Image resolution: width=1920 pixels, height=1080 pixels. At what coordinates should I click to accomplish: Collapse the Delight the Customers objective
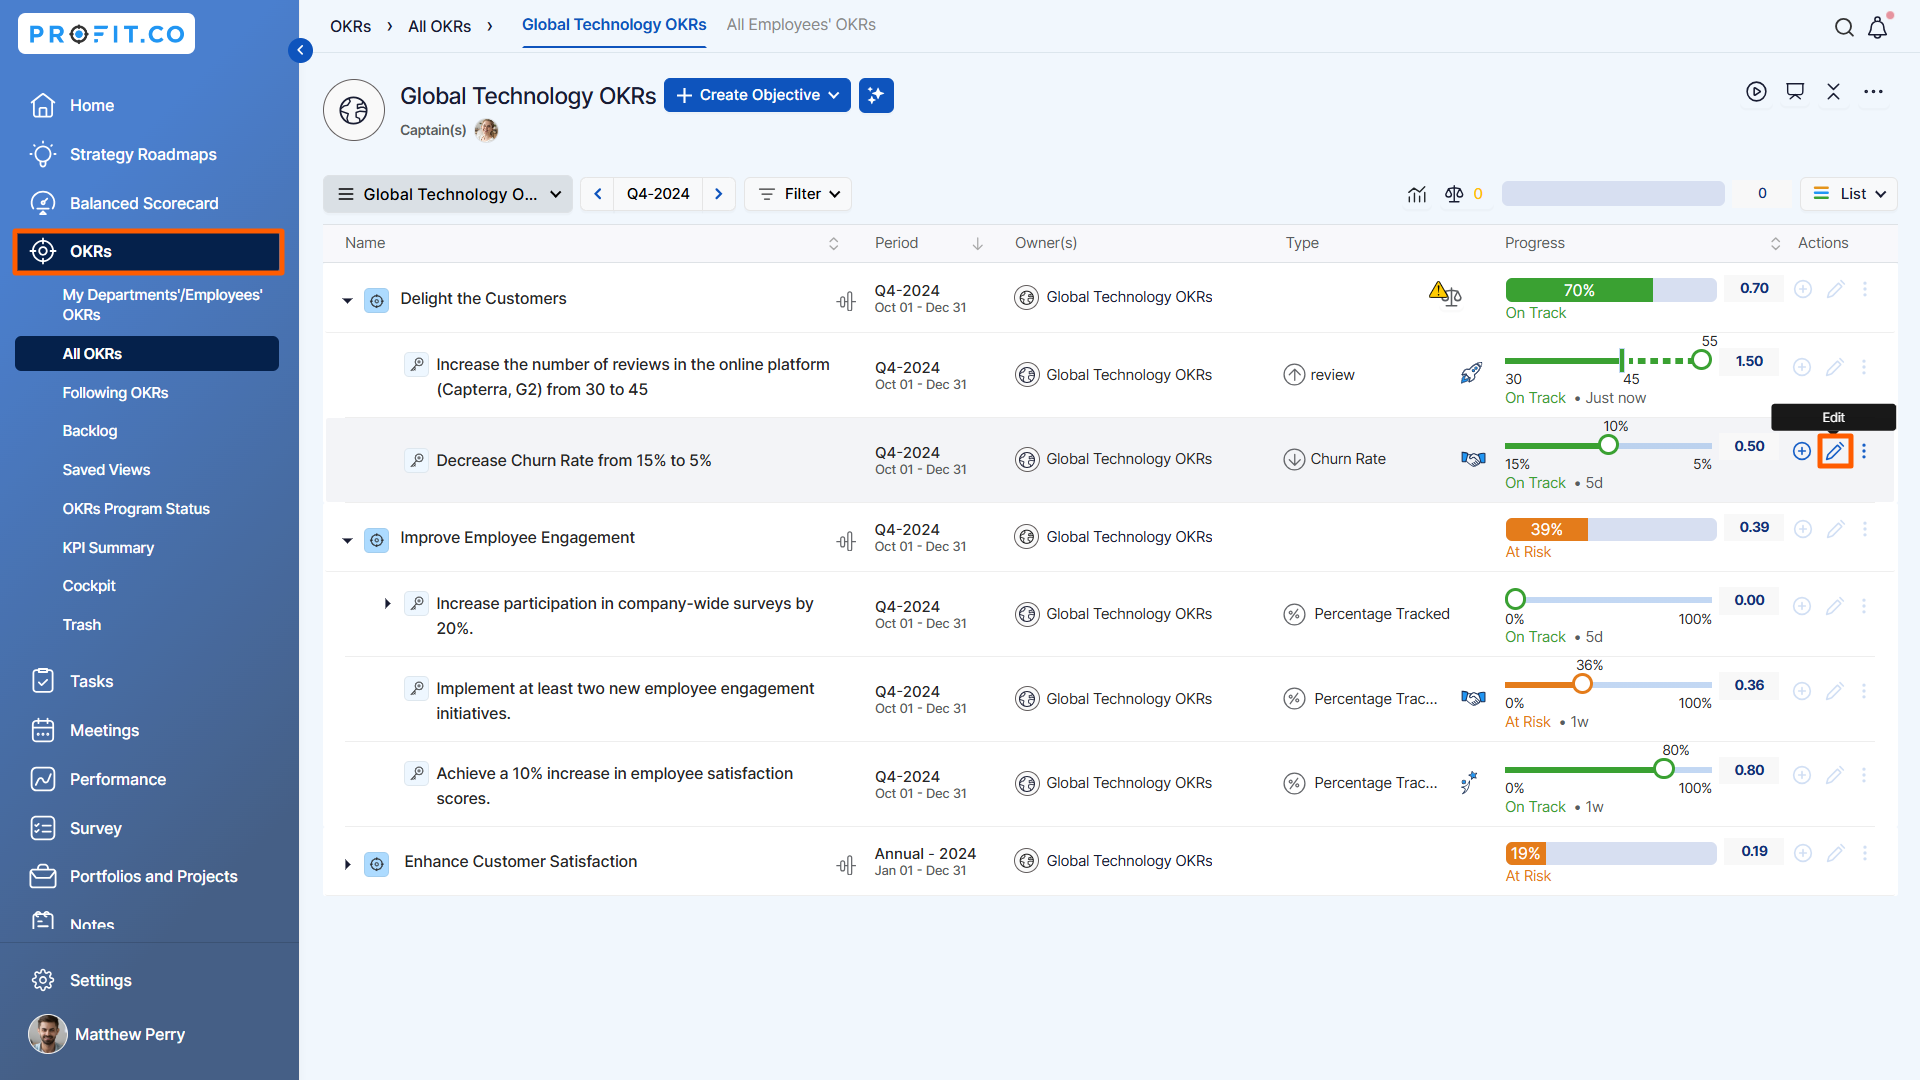tap(347, 300)
